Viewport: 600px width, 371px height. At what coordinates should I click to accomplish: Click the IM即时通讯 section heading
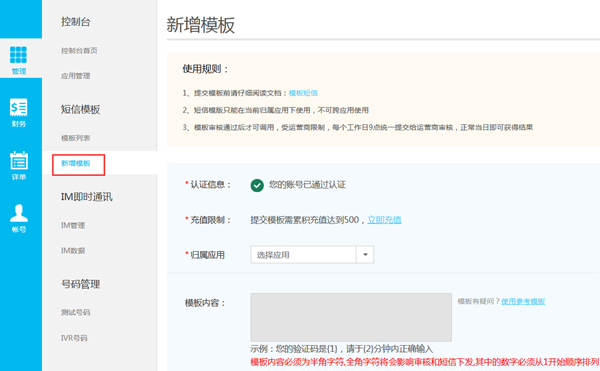(x=86, y=197)
